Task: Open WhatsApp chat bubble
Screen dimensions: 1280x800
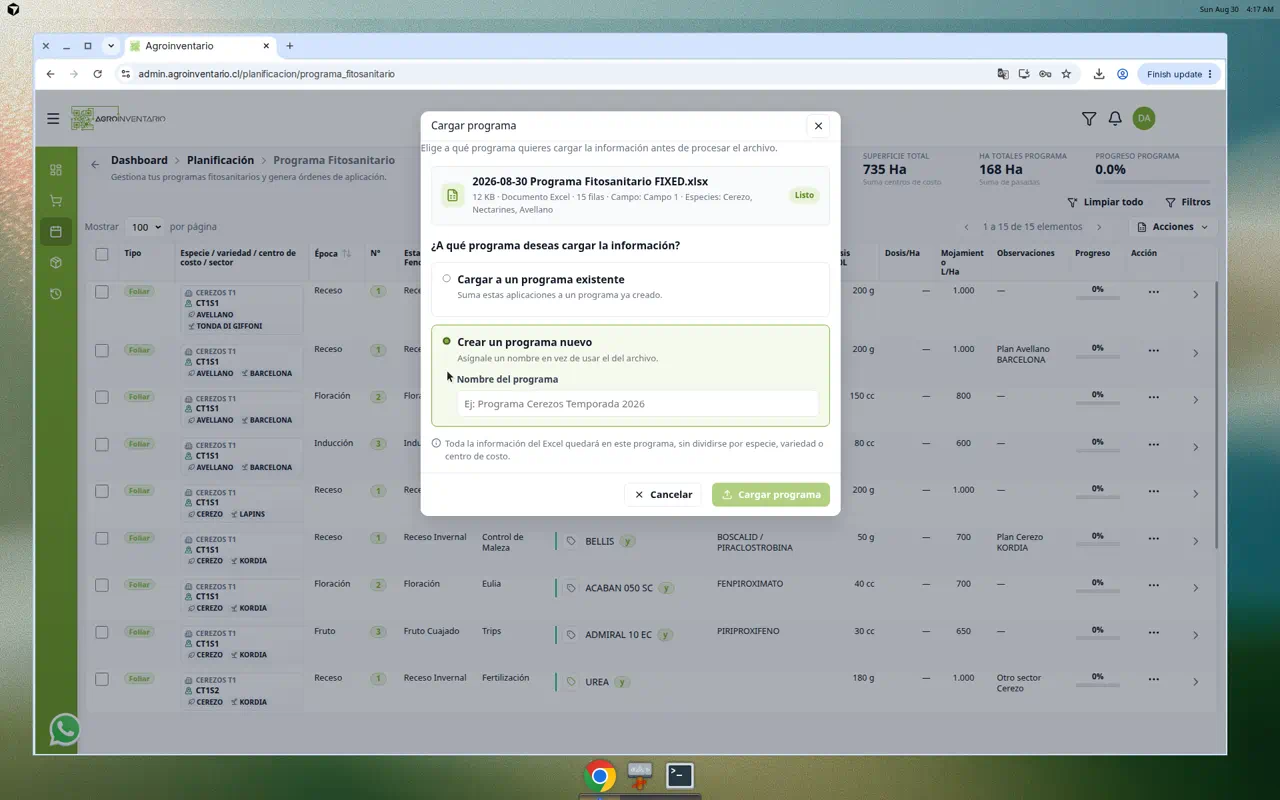Action: coord(65,729)
